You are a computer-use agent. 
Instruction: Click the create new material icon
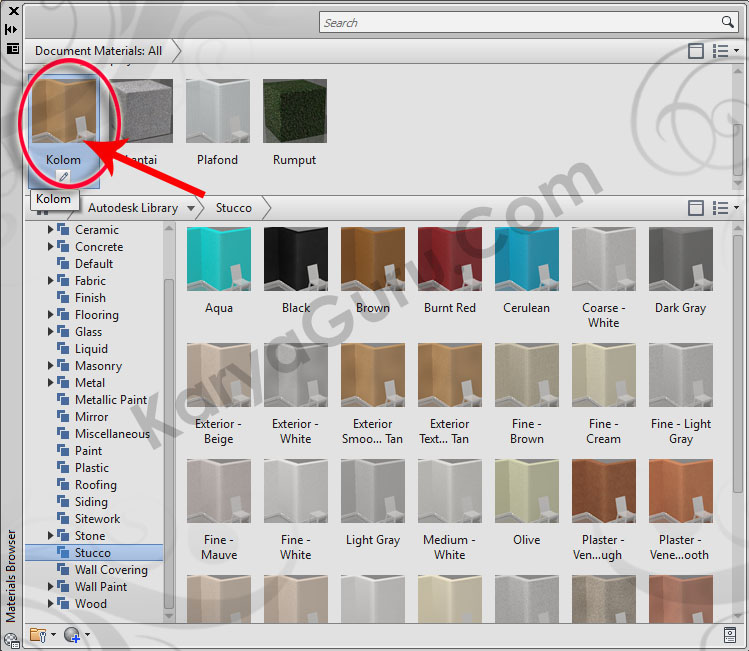point(72,634)
